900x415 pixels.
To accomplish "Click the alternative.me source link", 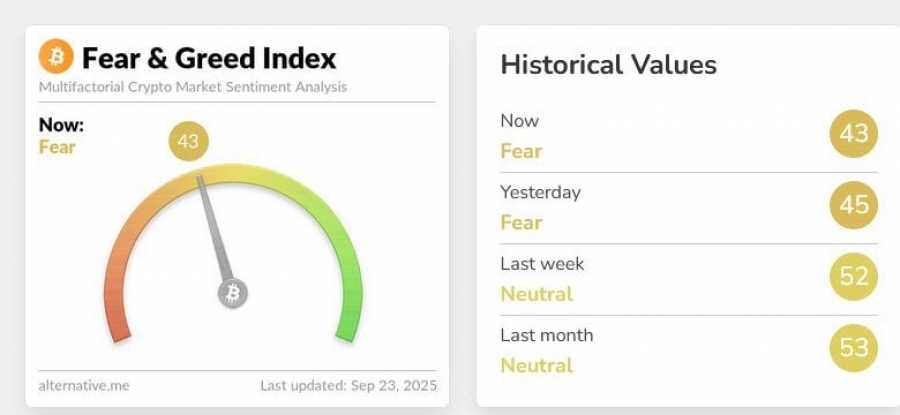I will [84, 385].
